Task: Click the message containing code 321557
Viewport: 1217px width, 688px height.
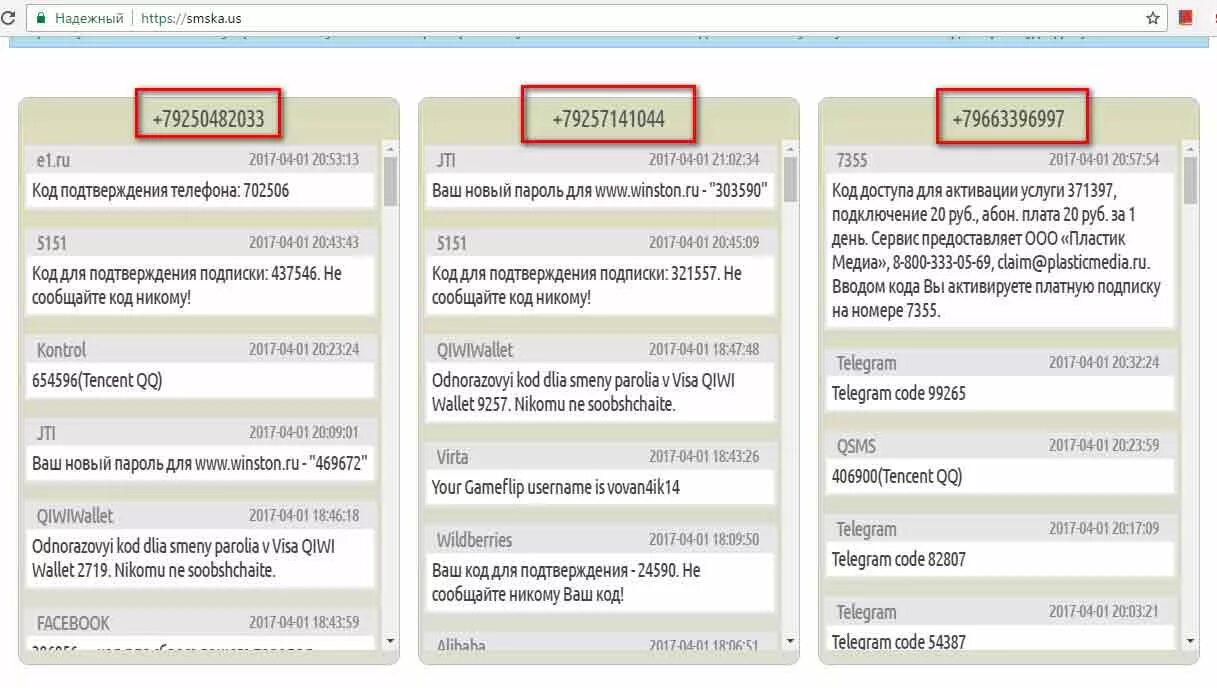Action: (600, 285)
